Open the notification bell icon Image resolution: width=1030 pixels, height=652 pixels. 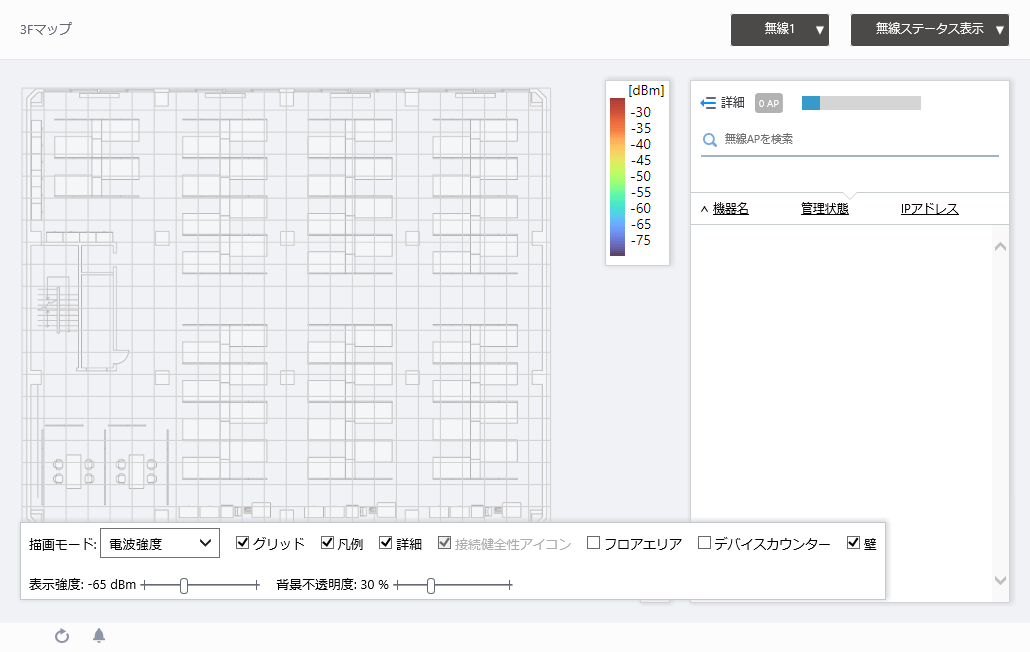(x=99, y=635)
